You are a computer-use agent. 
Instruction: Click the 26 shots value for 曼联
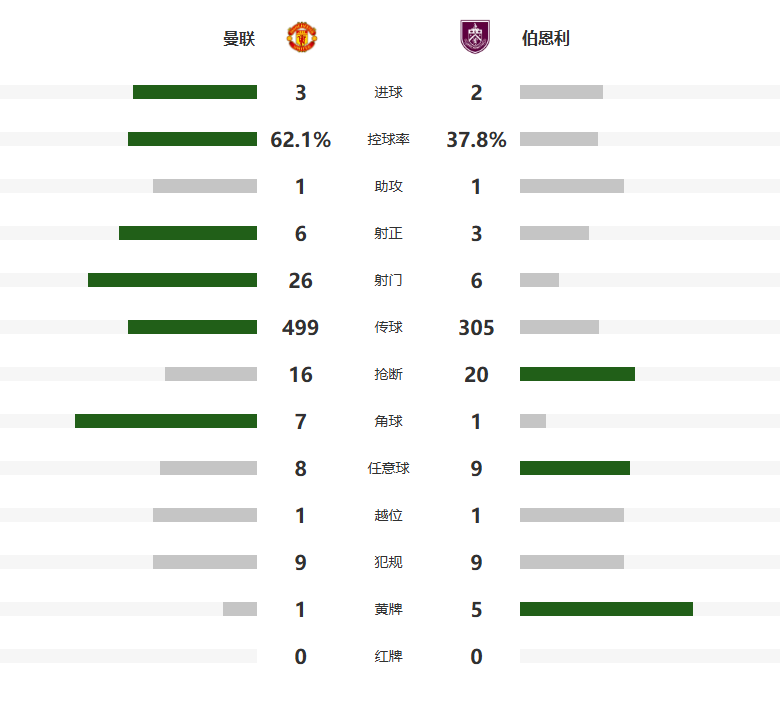(300, 281)
